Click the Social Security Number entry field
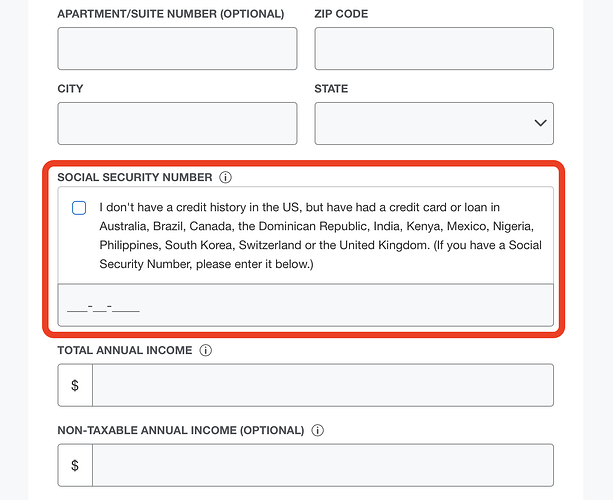This screenshot has width=613, height=500. (305, 305)
